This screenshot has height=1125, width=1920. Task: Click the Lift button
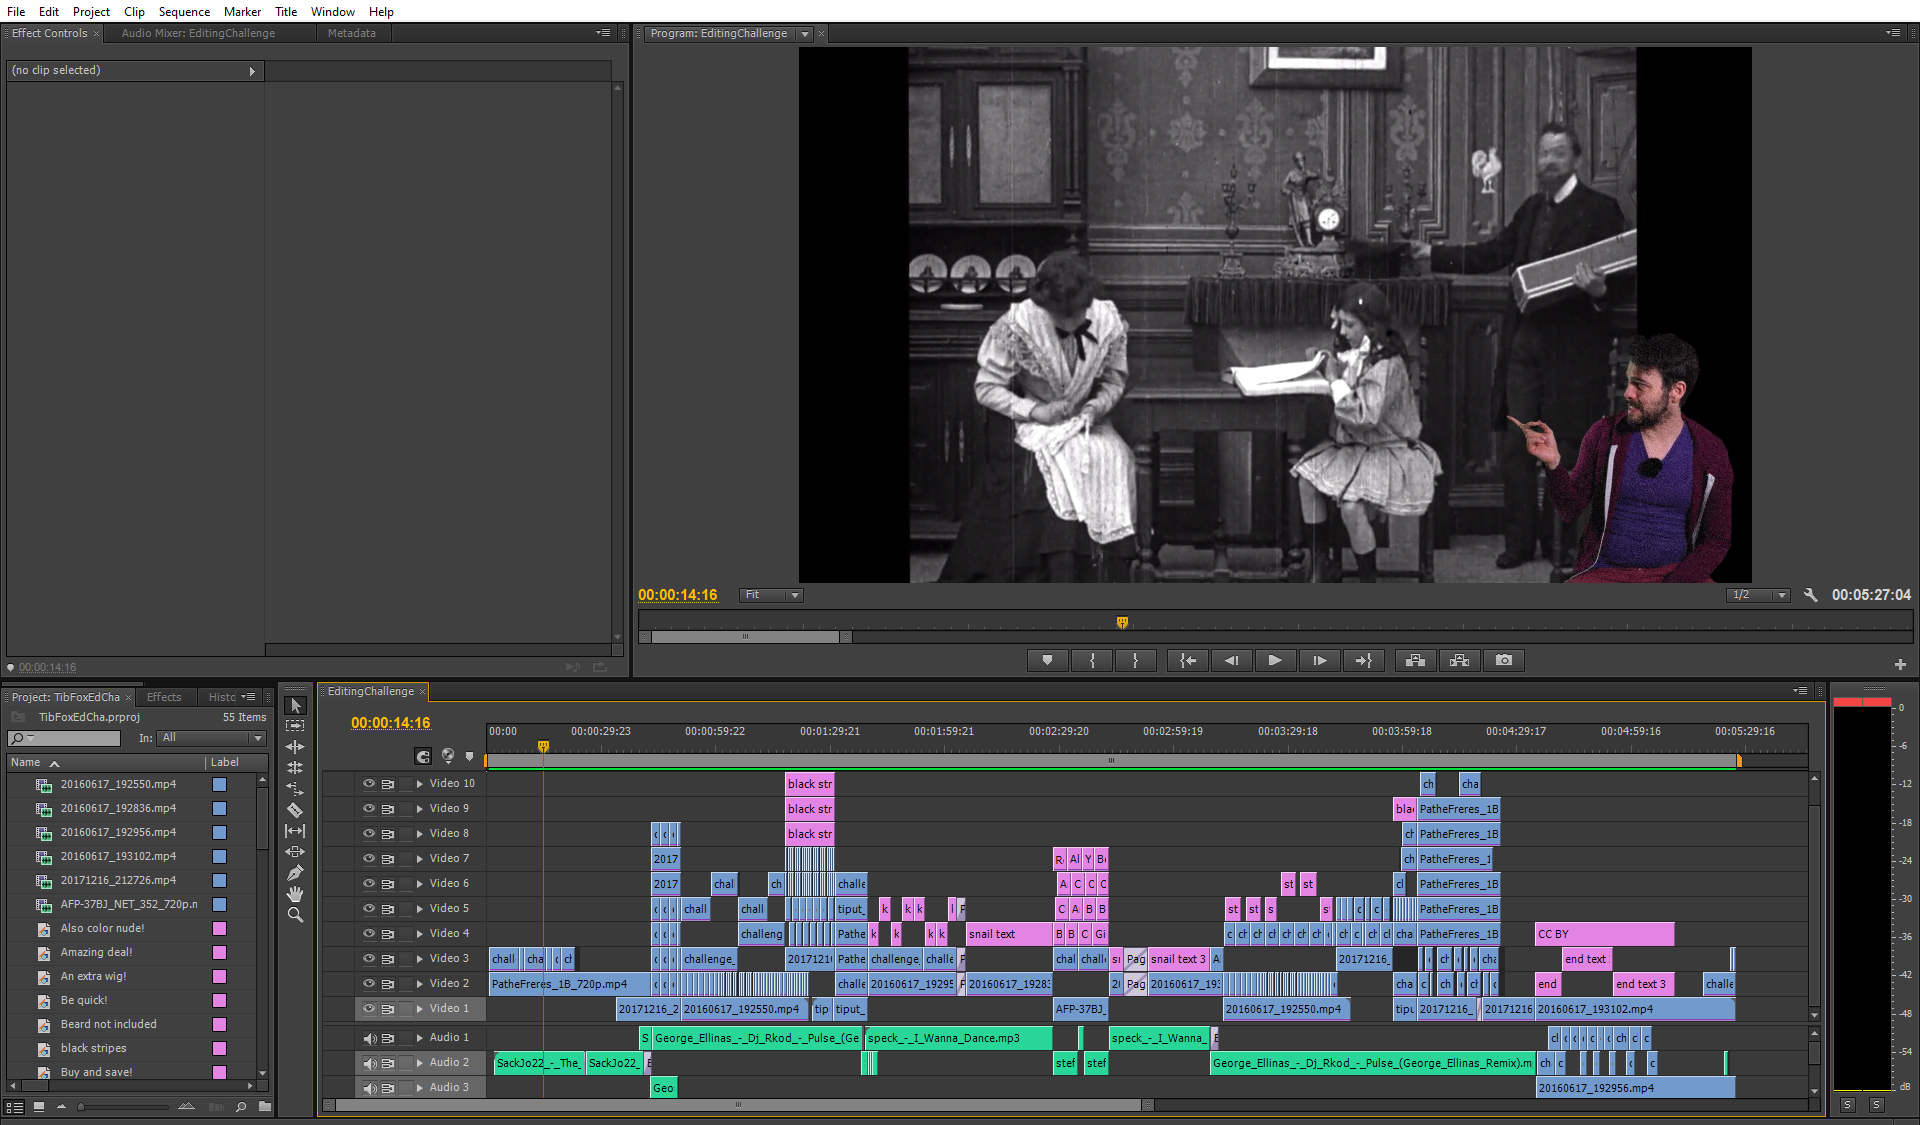pos(1415,661)
